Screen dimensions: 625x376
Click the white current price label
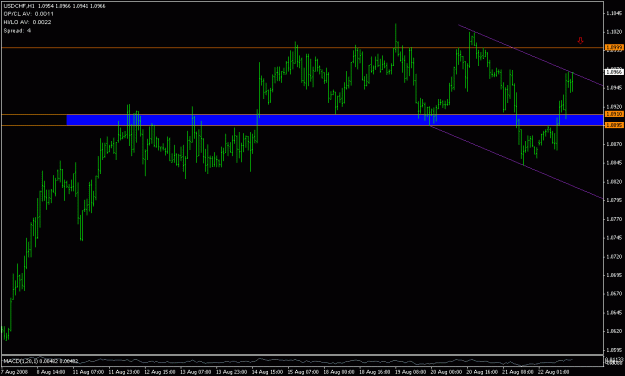pos(614,72)
